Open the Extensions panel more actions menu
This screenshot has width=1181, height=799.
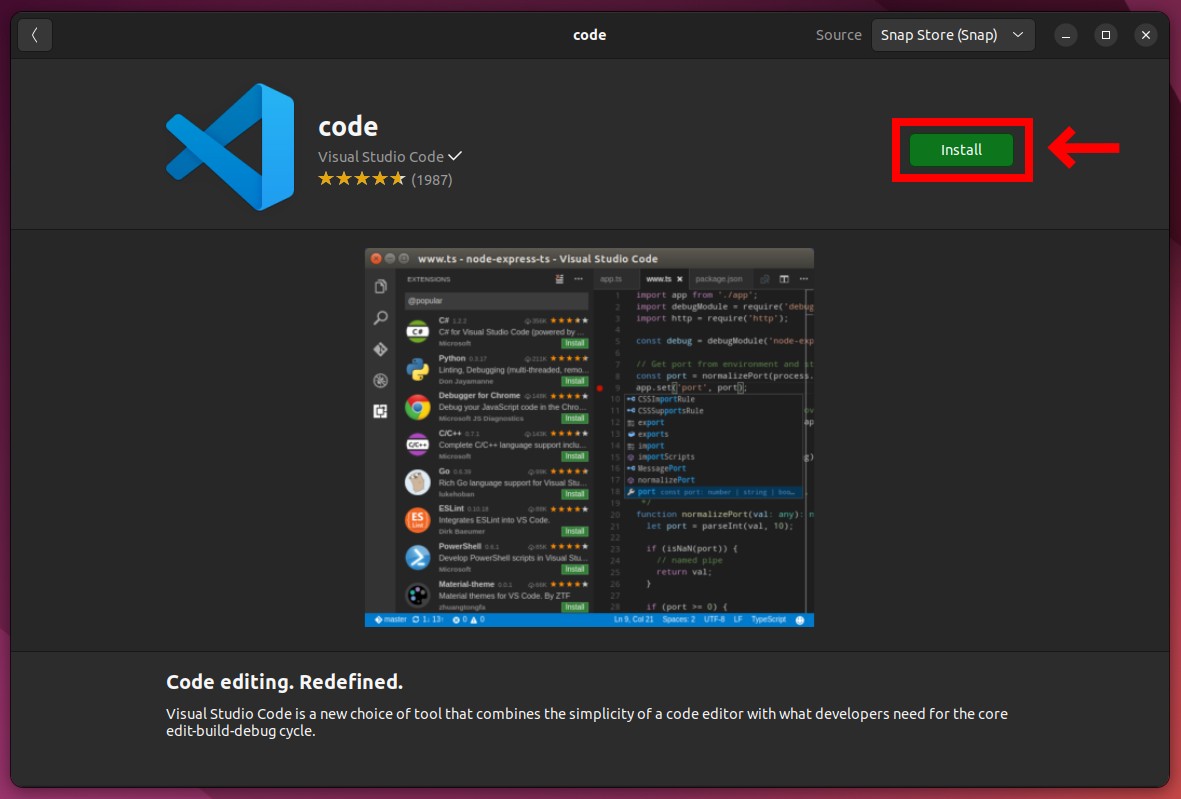(x=577, y=278)
